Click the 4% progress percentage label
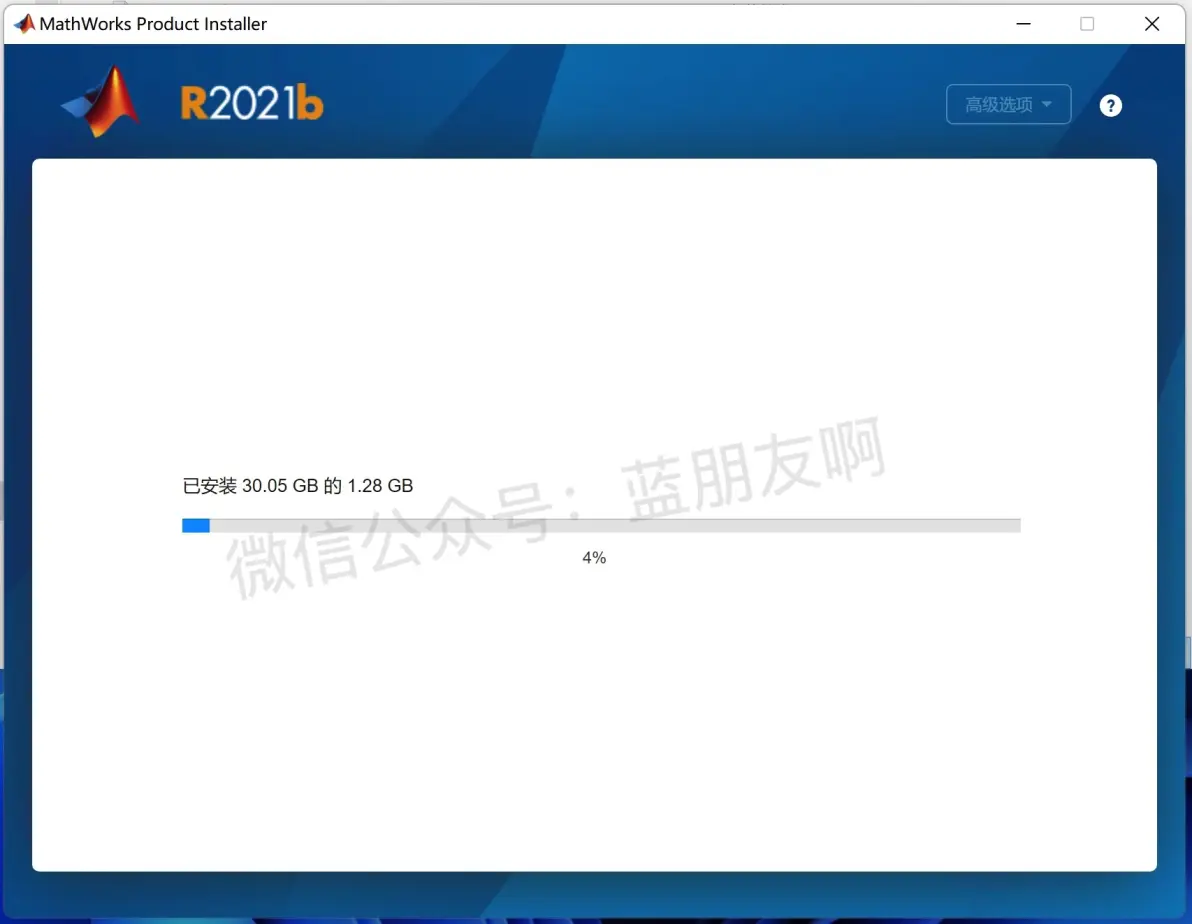Image resolution: width=1192 pixels, height=924 pixels. 594,558
